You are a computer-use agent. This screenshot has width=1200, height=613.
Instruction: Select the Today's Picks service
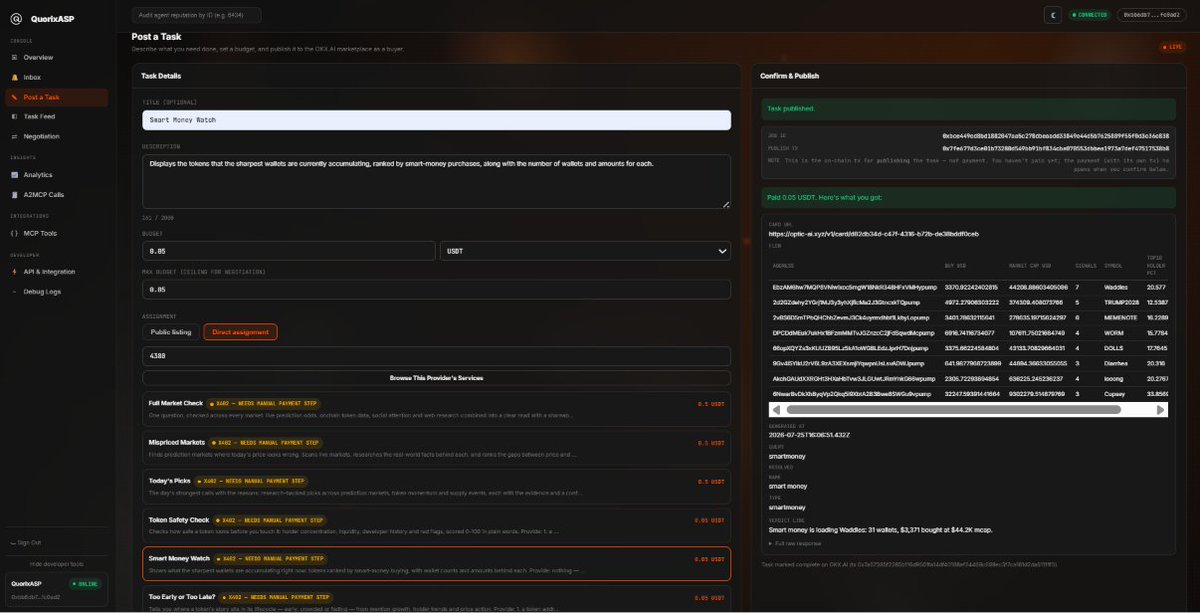(436, 486)
